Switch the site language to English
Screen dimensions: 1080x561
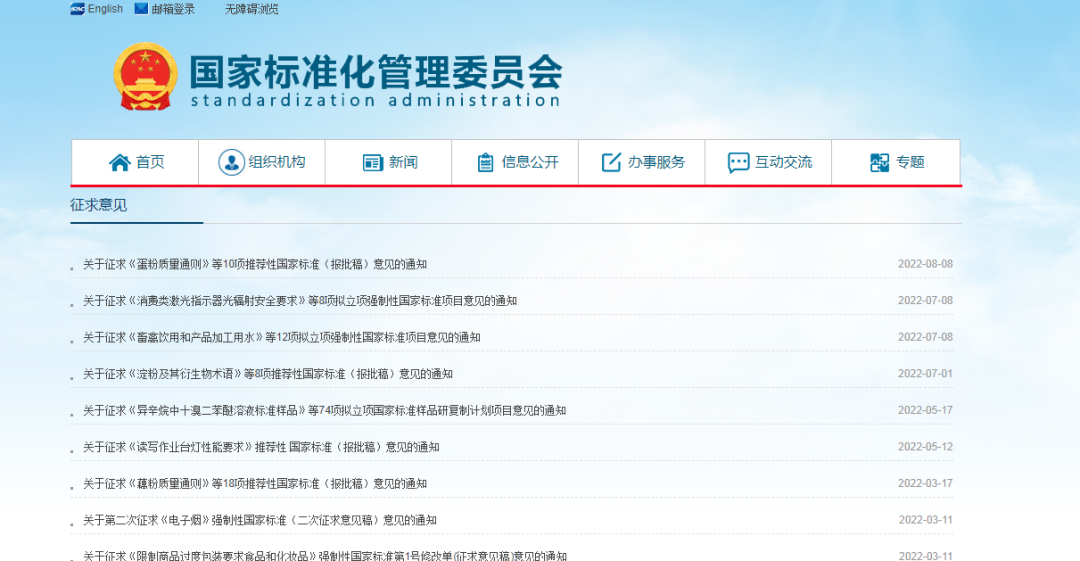[x=105, y=9]
